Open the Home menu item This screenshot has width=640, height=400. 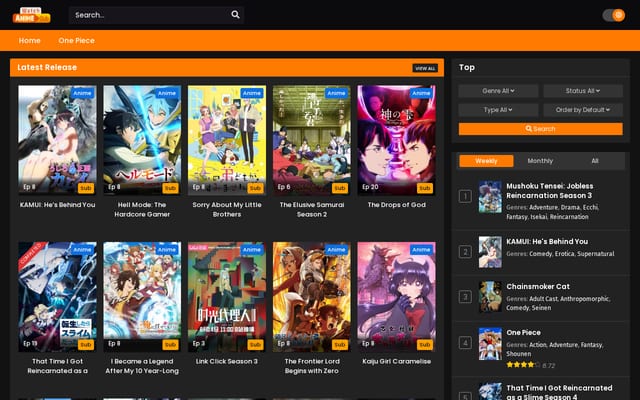29,40
